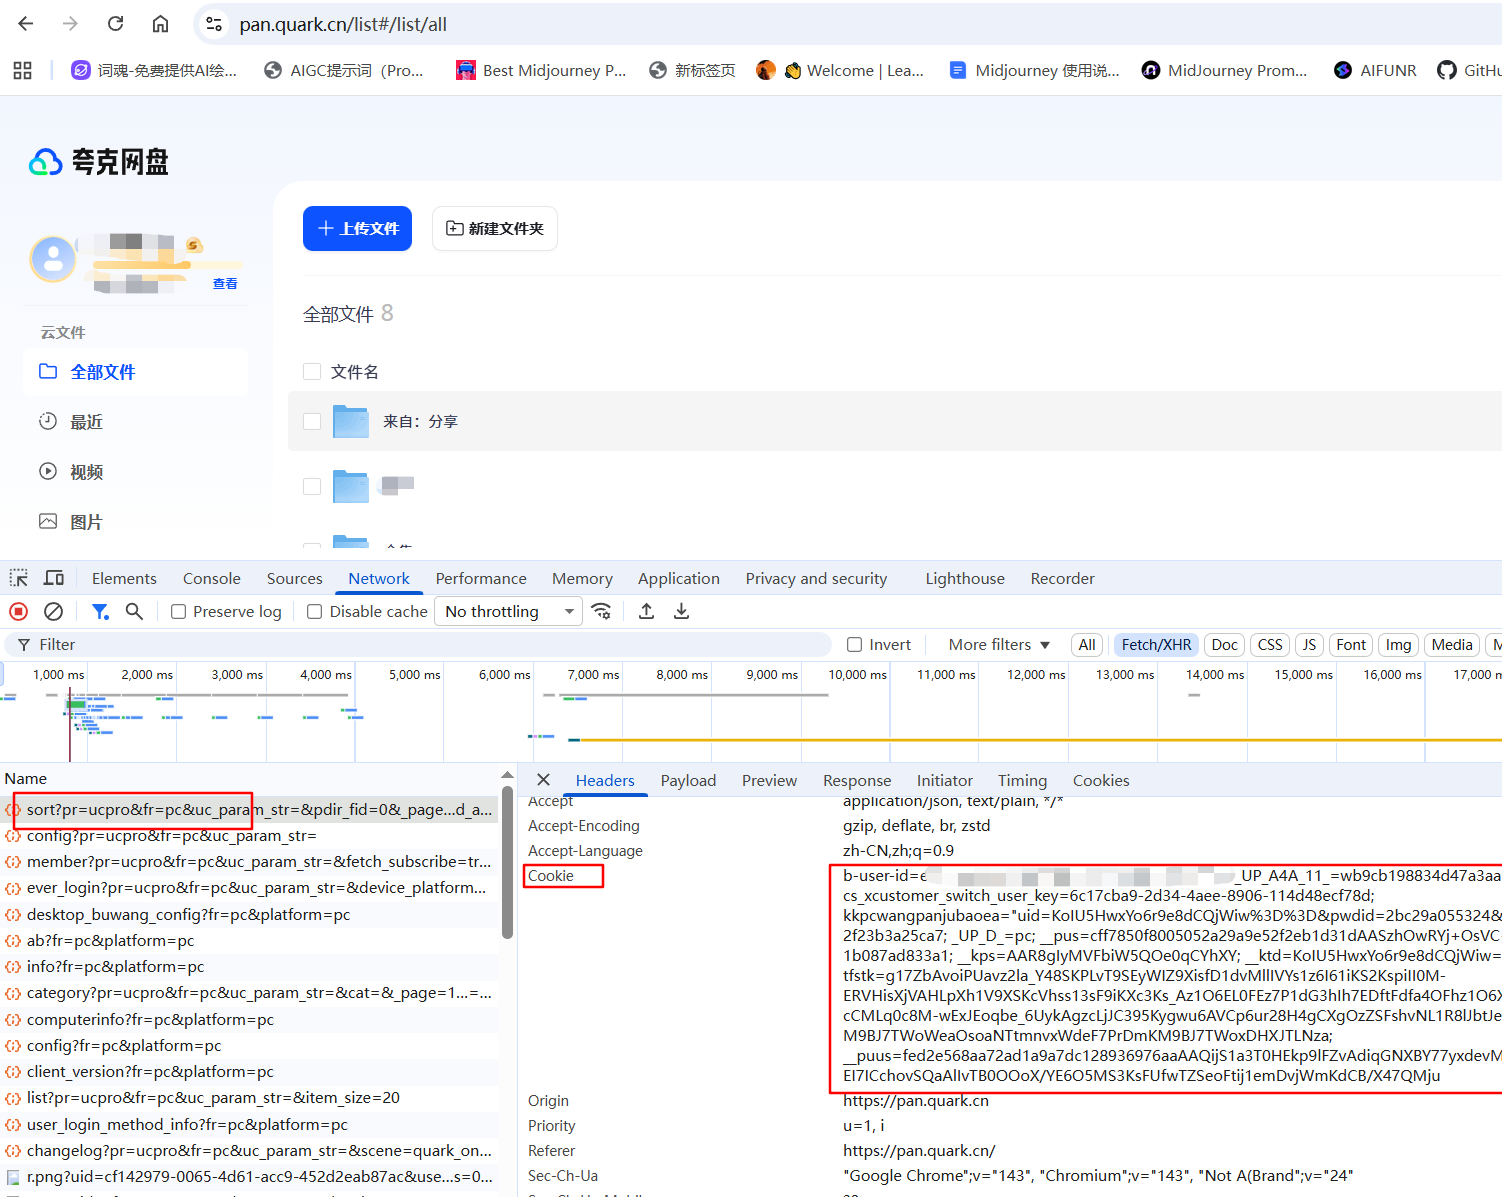Toggle the device toolbar icon
The image size is (1502, 1197).
click(x=54, y=578)
